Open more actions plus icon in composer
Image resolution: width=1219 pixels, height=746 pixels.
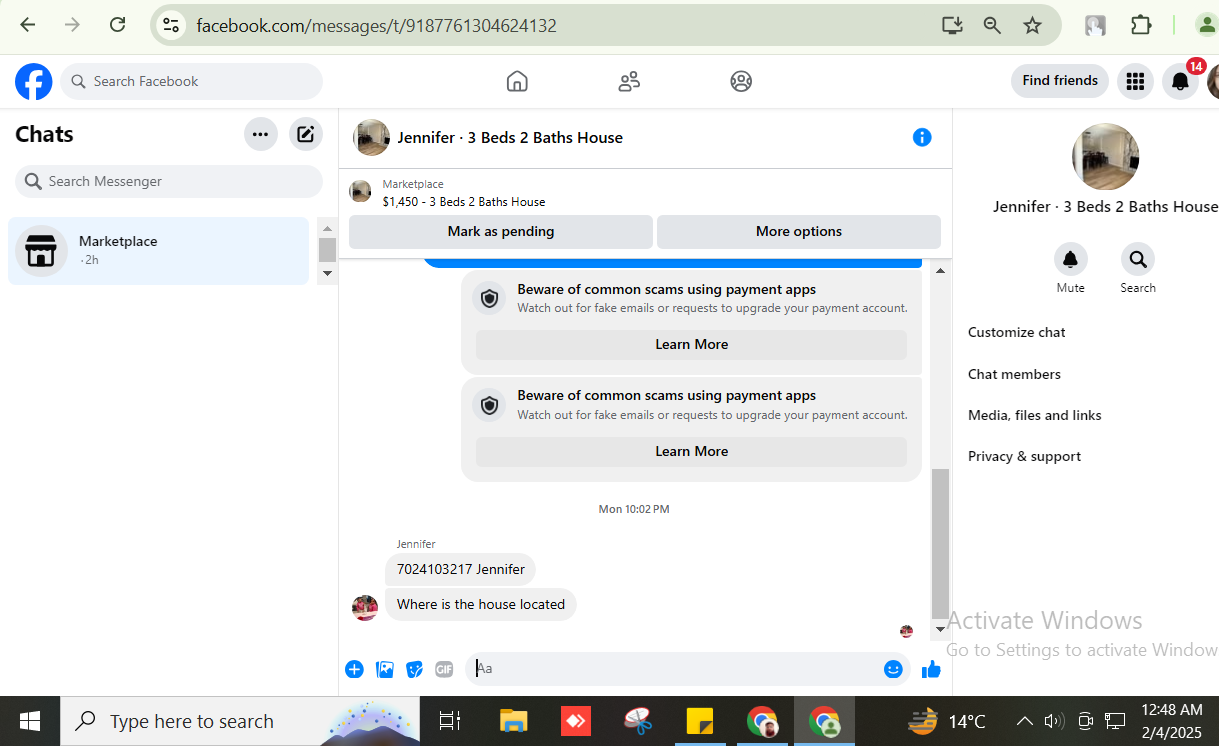[354, 669]
